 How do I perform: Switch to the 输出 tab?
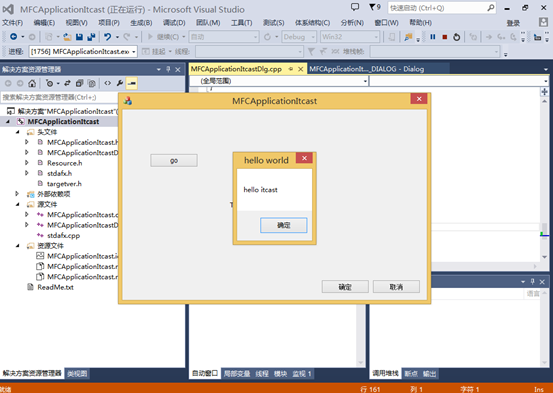429,374
